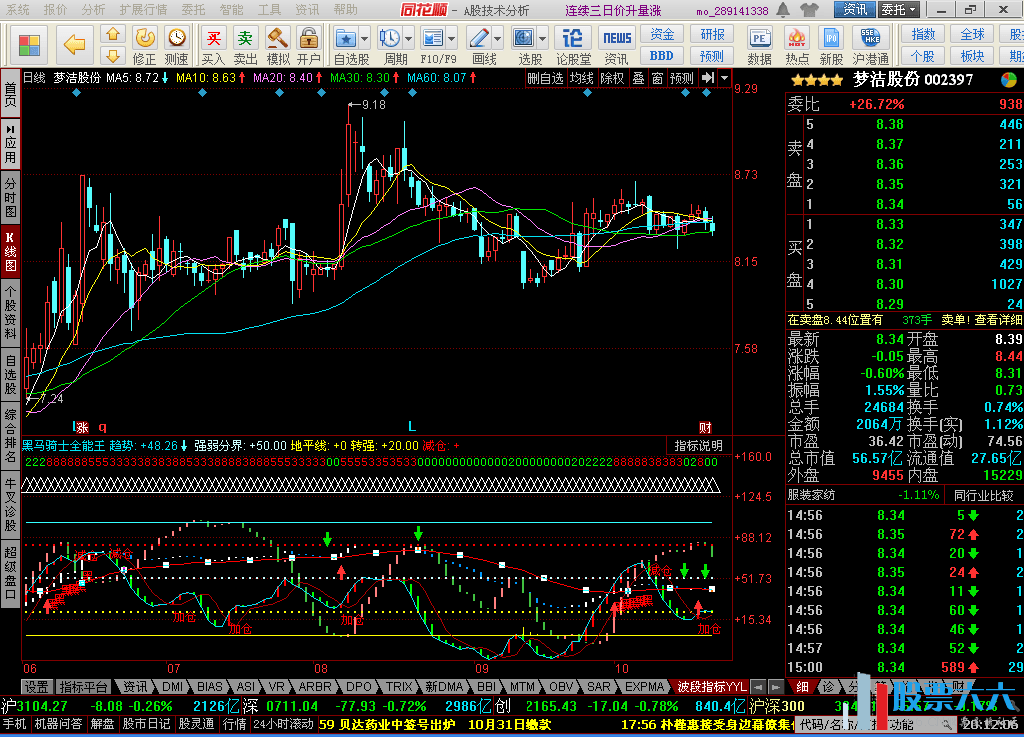Expand the chart options dropdown arrow after 预测

(x=725, y=78)
